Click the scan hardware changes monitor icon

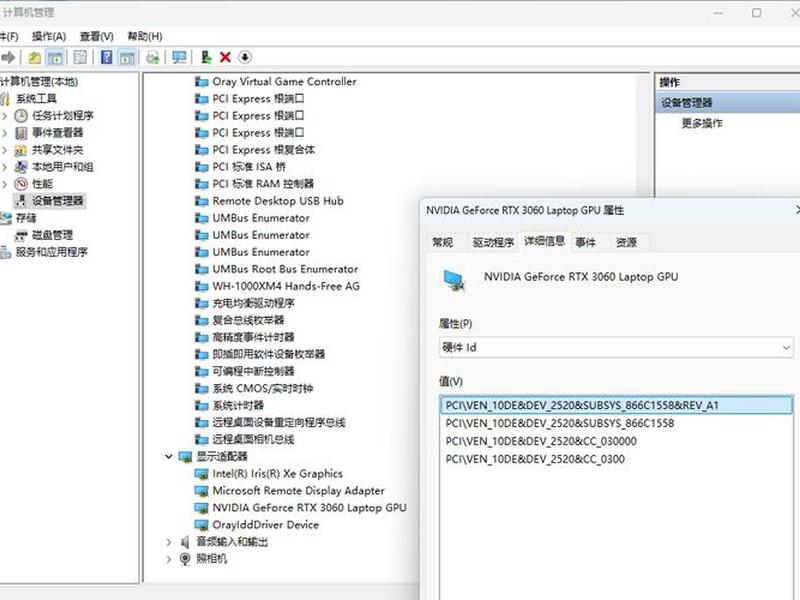coord(179,57)
